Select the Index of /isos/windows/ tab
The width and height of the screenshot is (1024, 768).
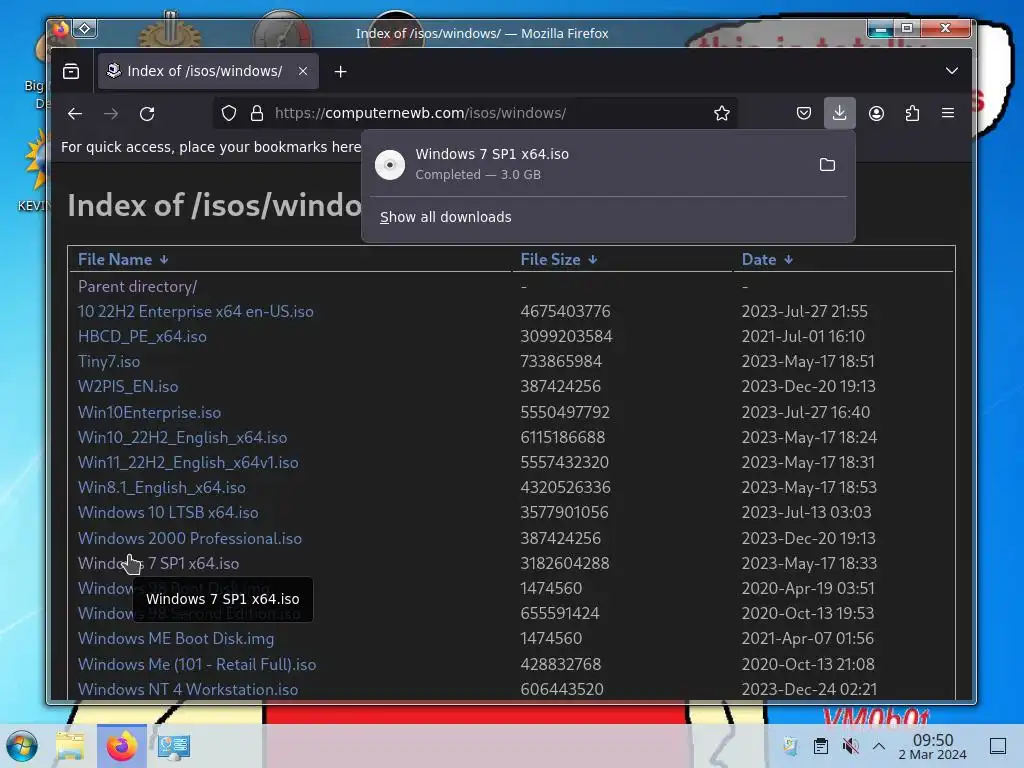pos(208,71)
